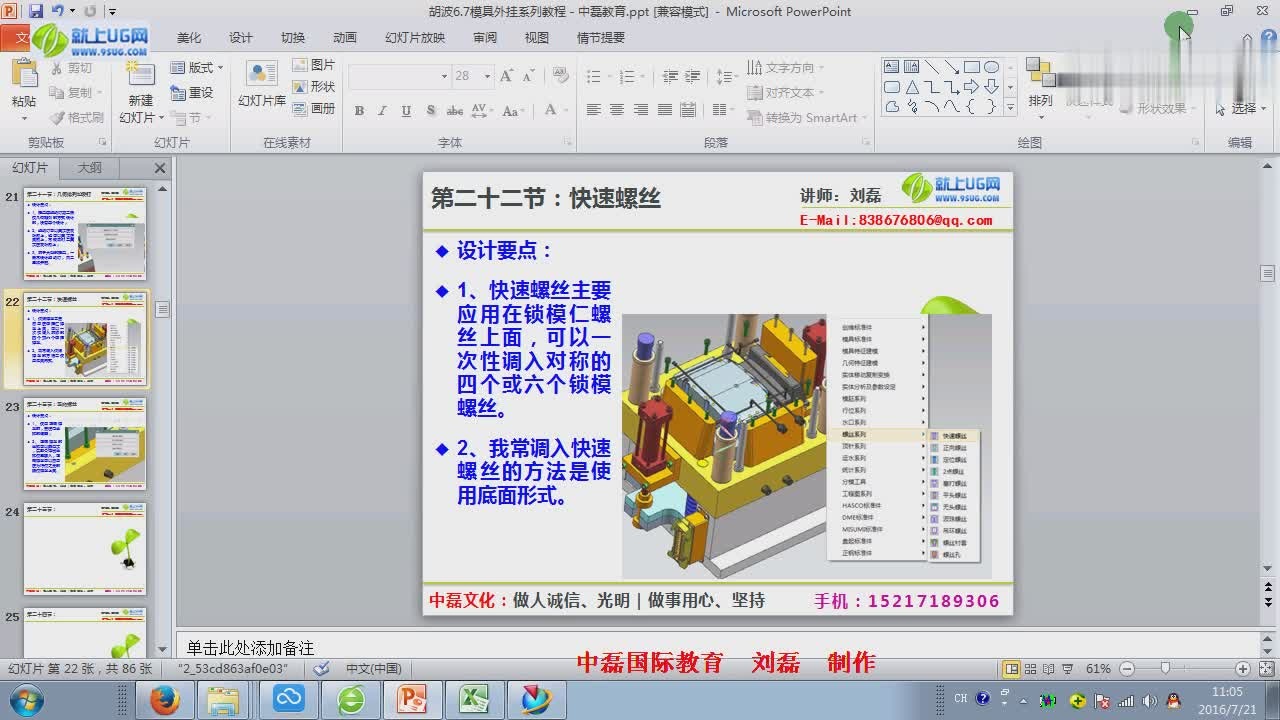Open the 幻灯片放映 slide show tab

click(415, 38)
